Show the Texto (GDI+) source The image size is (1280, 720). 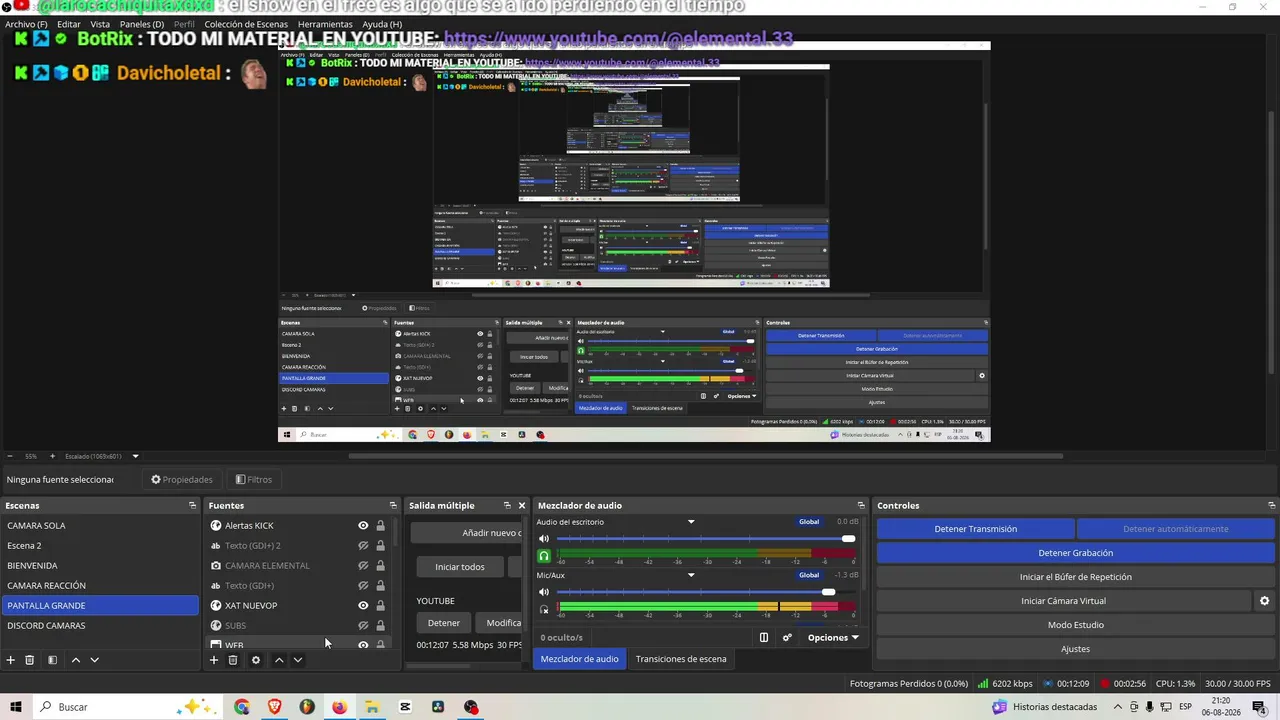click(x=363, y=586)
